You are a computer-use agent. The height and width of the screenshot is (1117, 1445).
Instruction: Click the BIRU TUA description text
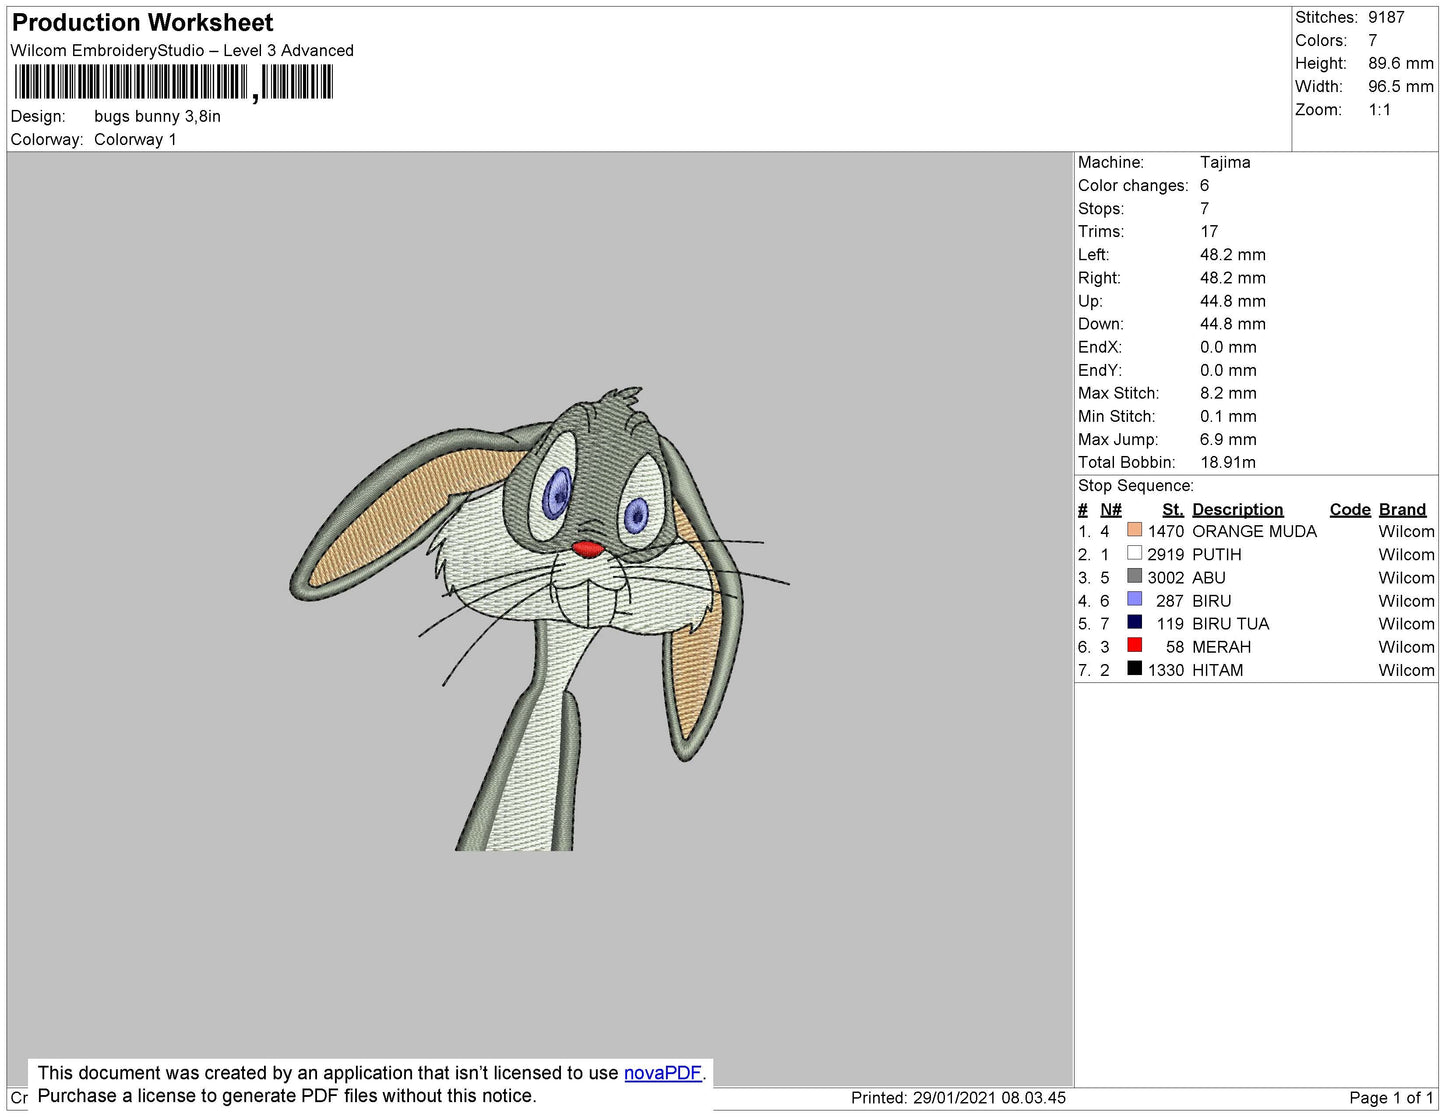click(x=1230, y=623)
